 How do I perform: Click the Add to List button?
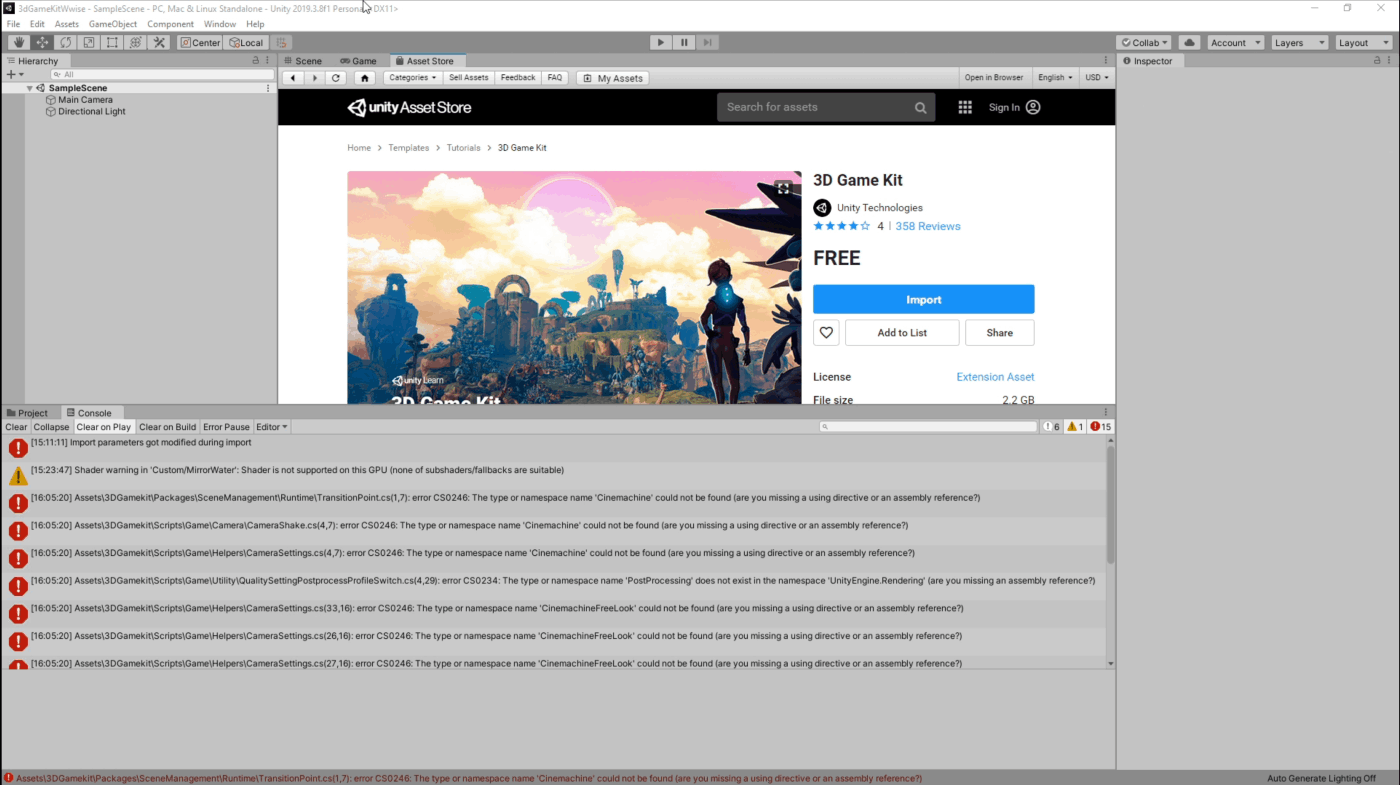[x=902, y=333]
